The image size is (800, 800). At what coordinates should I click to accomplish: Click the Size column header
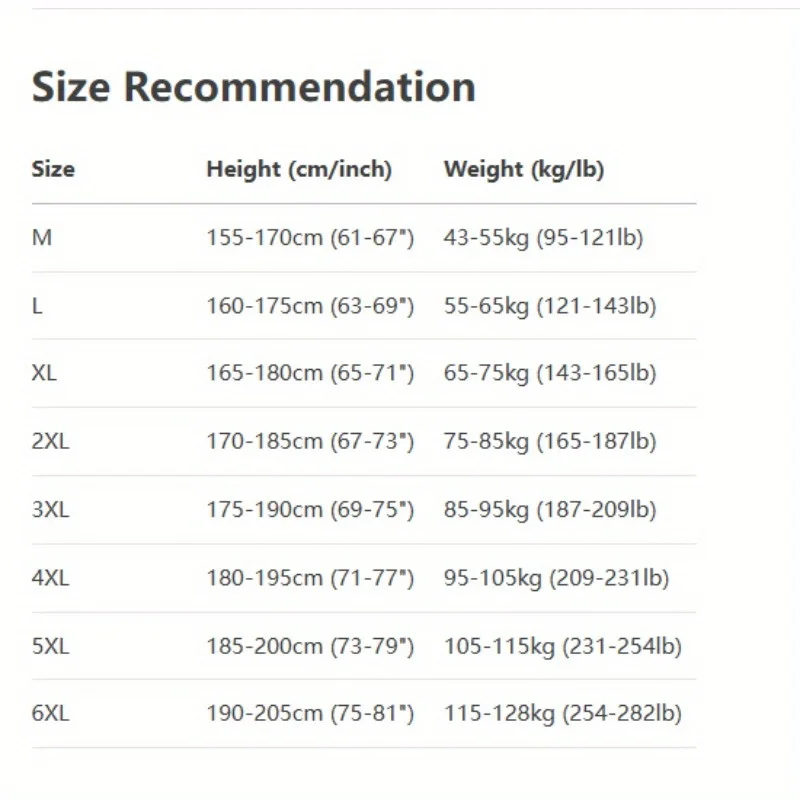pyautogui.click(x=53, y=169)
